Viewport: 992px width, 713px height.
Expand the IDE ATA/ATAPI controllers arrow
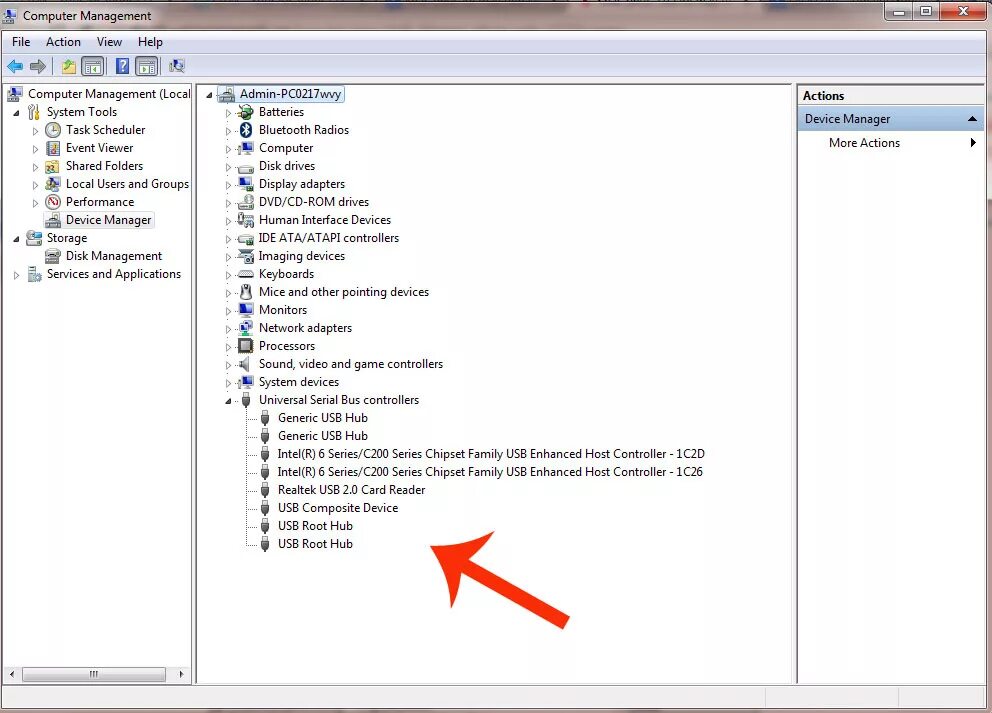(x=228, y=239)
